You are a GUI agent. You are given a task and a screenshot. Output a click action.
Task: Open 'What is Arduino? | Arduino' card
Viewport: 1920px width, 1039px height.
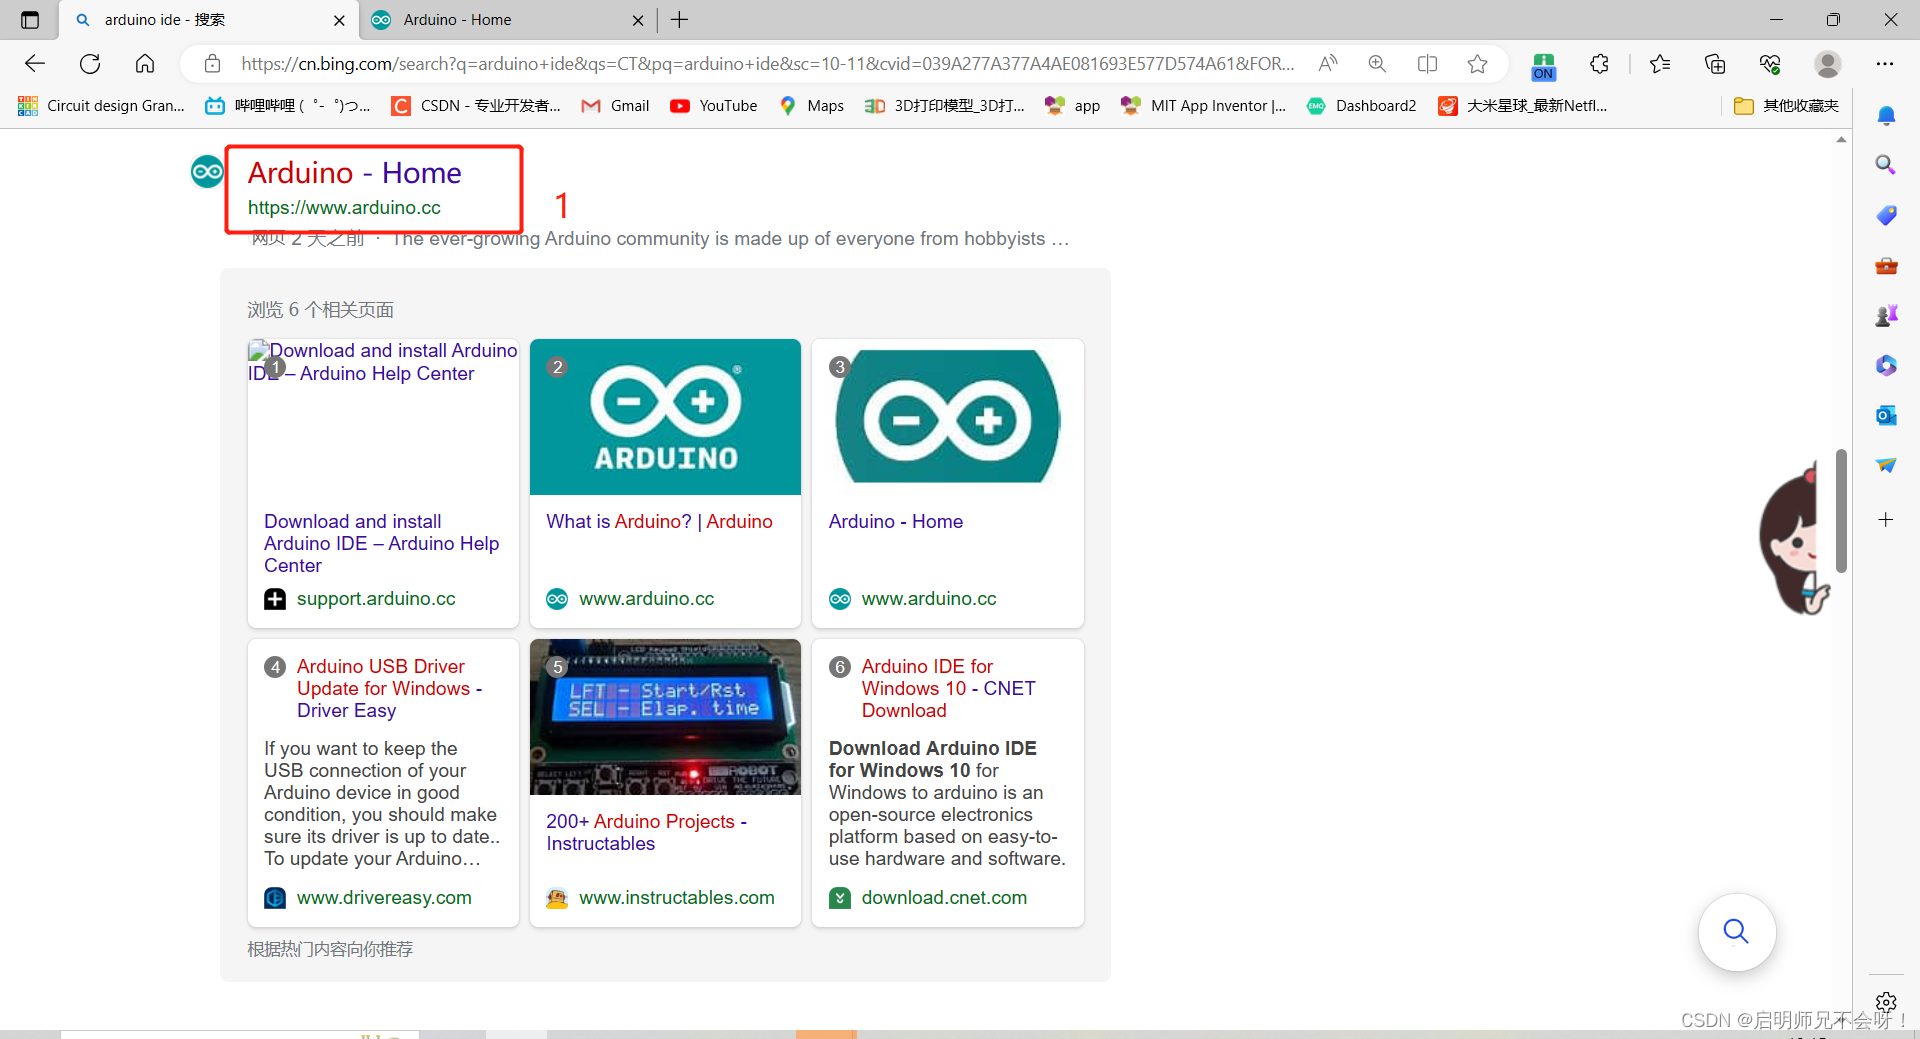659,522
